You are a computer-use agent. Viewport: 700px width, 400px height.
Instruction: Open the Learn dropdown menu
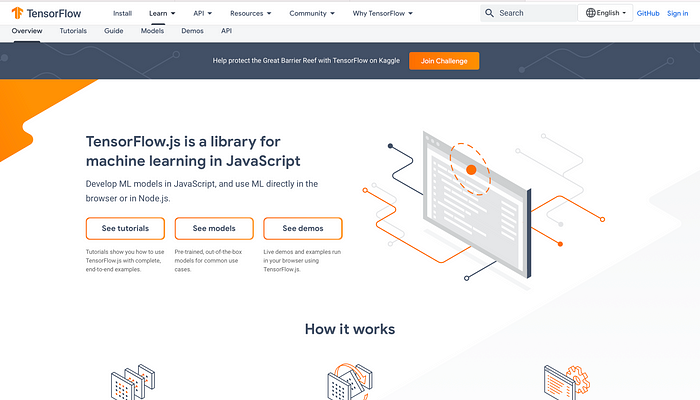(162, 13)
